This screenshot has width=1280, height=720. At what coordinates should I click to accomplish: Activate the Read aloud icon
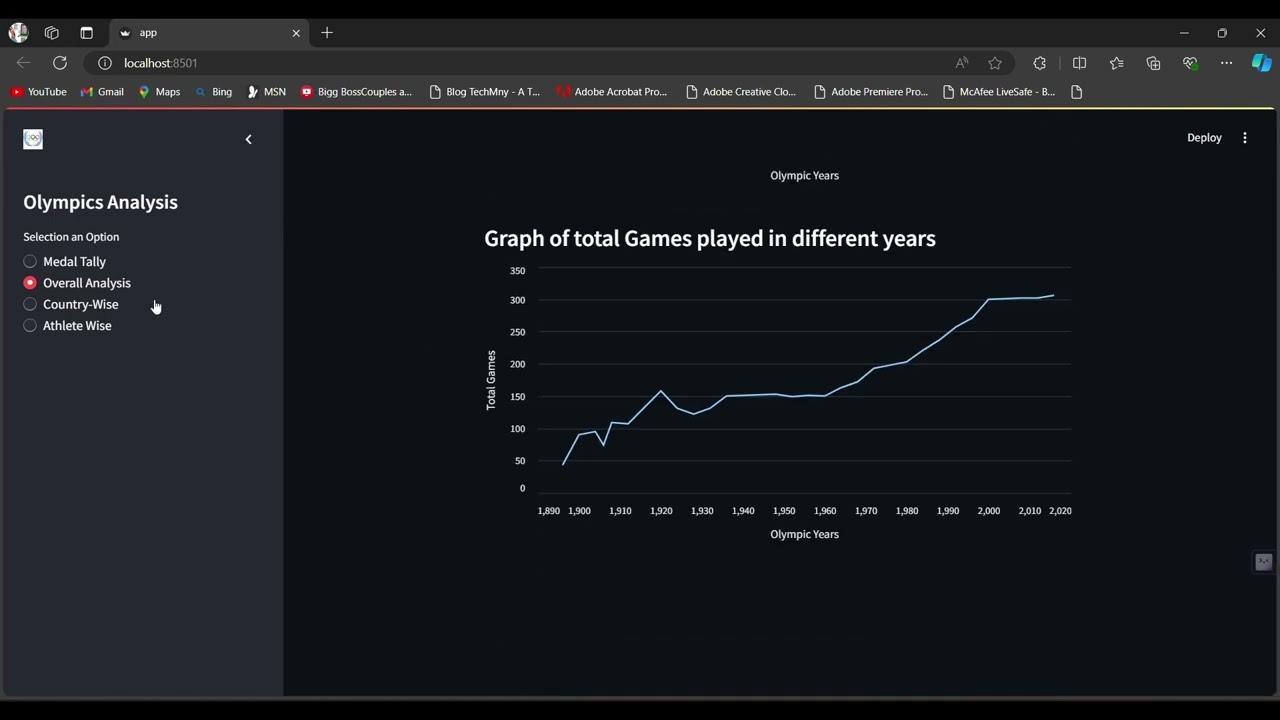pos(962,63)
